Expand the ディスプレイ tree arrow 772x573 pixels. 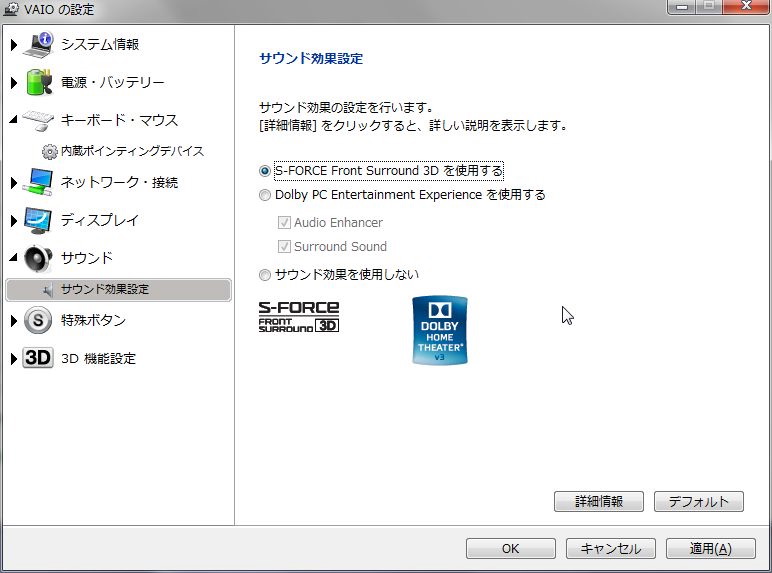point(14,221)
